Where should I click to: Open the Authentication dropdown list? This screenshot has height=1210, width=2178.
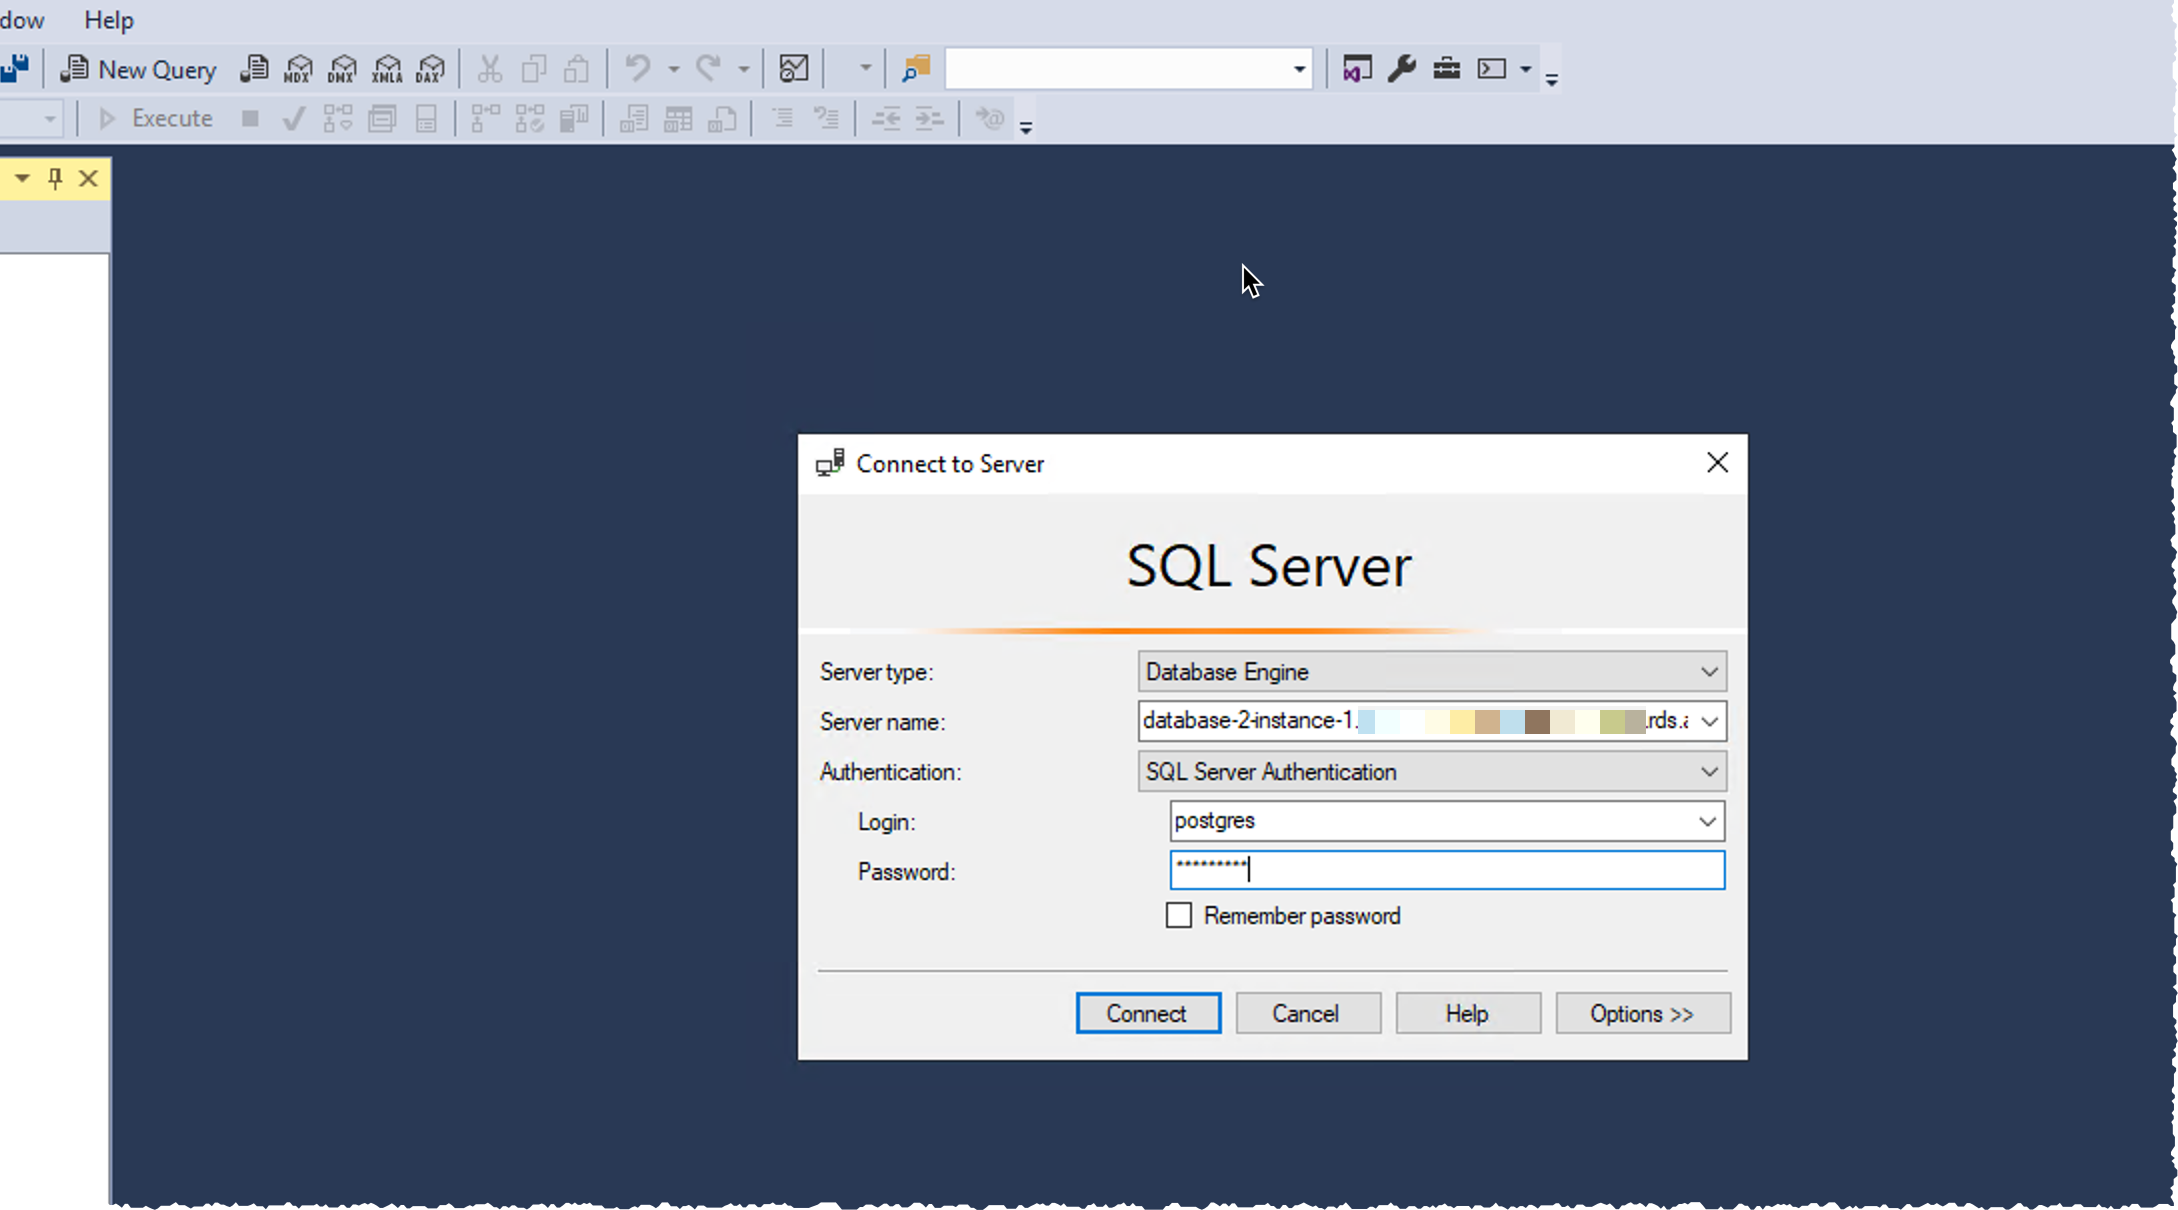(x=1709, y=772)
